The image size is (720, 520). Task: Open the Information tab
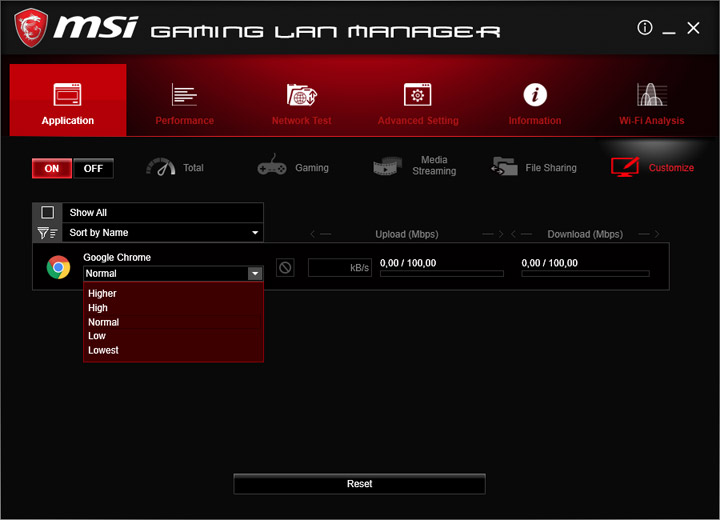tap(535, 100)
